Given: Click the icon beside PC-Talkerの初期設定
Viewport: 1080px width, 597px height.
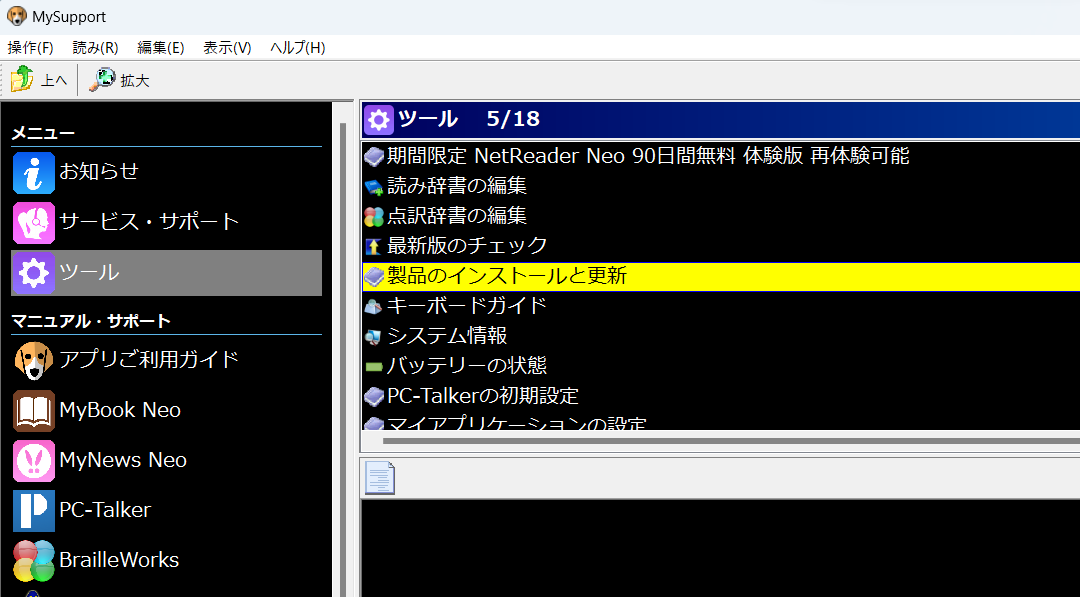Looking at the screenshot, I should click(373, 397).
